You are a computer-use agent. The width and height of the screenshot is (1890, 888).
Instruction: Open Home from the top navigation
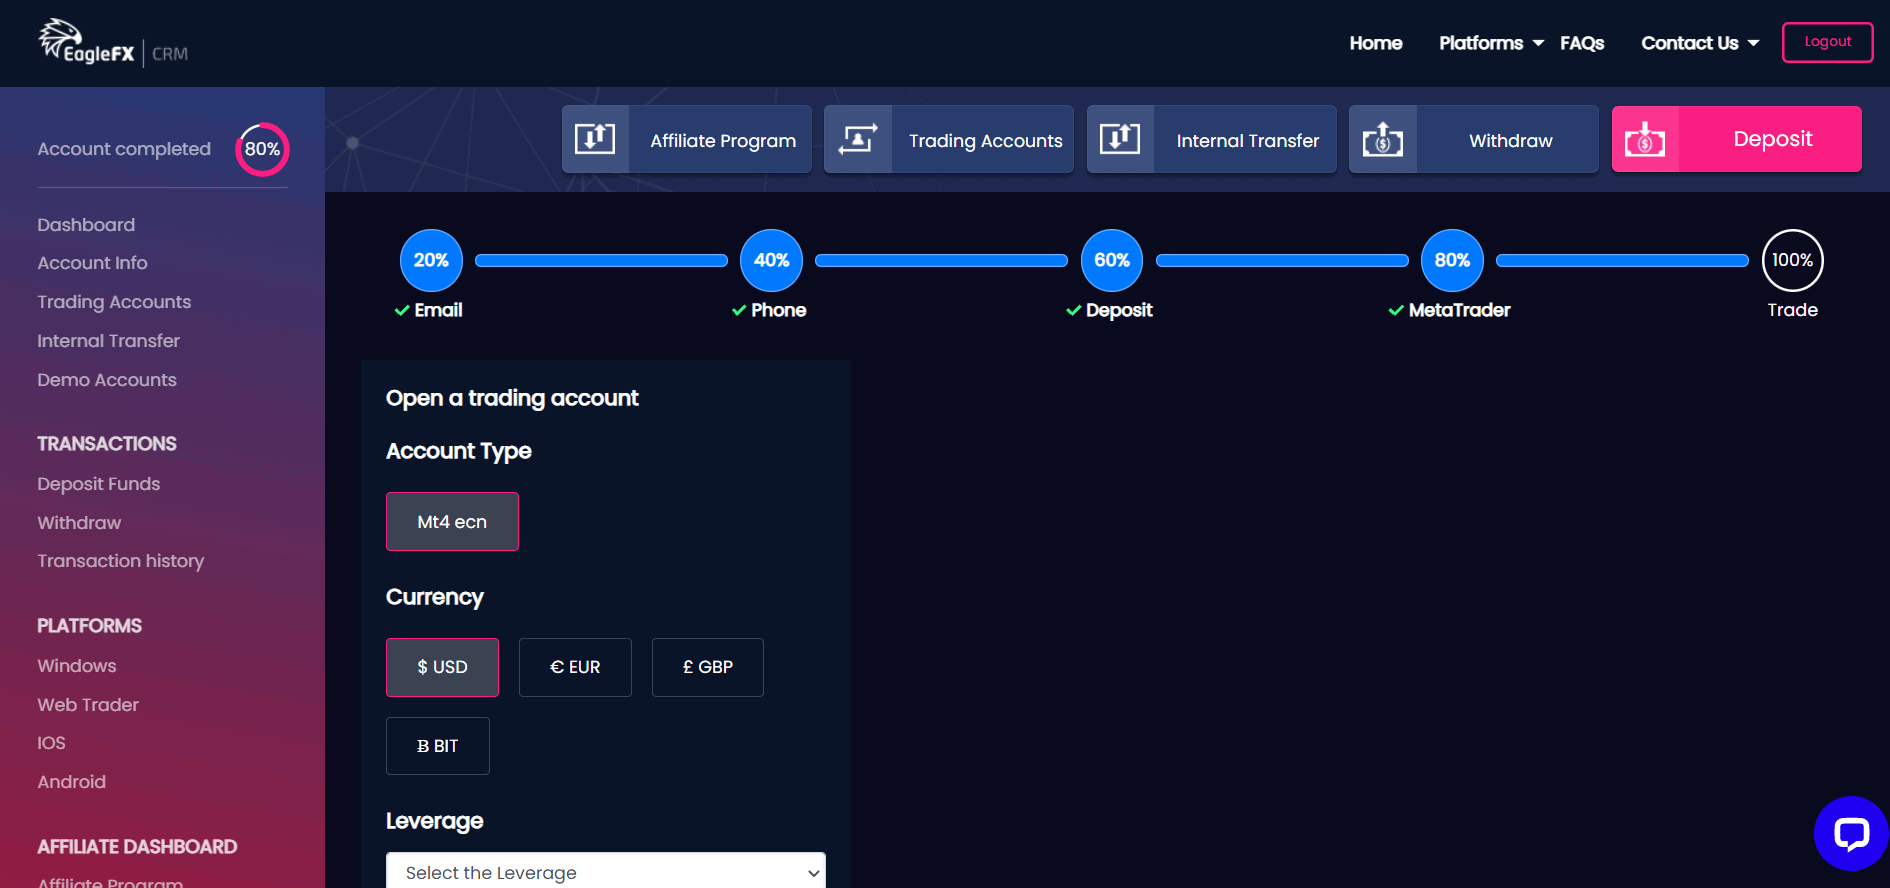pyautogui.click(x=1375, y=43)
